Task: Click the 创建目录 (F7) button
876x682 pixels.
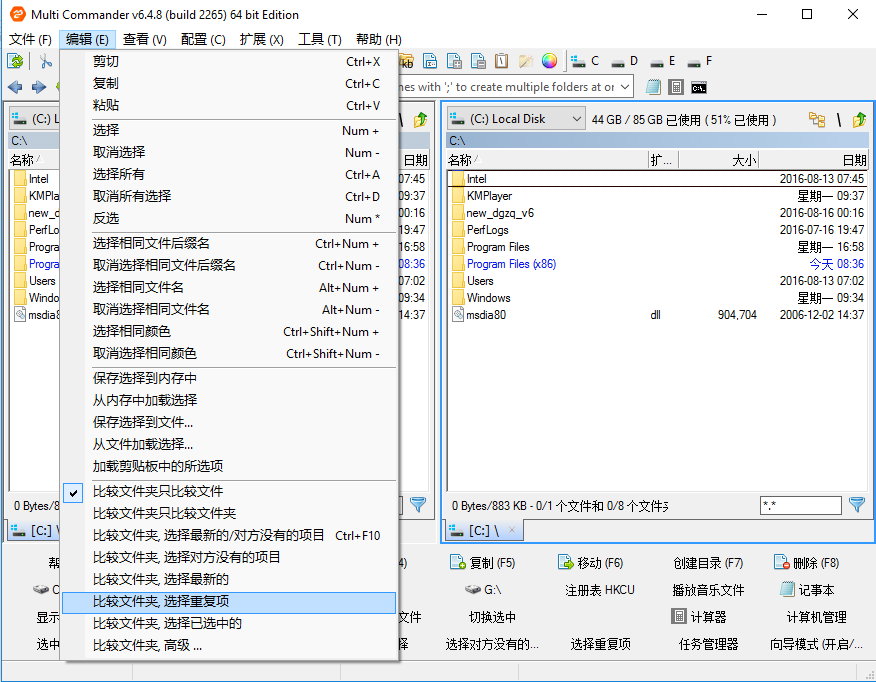Action: point(708,563)
